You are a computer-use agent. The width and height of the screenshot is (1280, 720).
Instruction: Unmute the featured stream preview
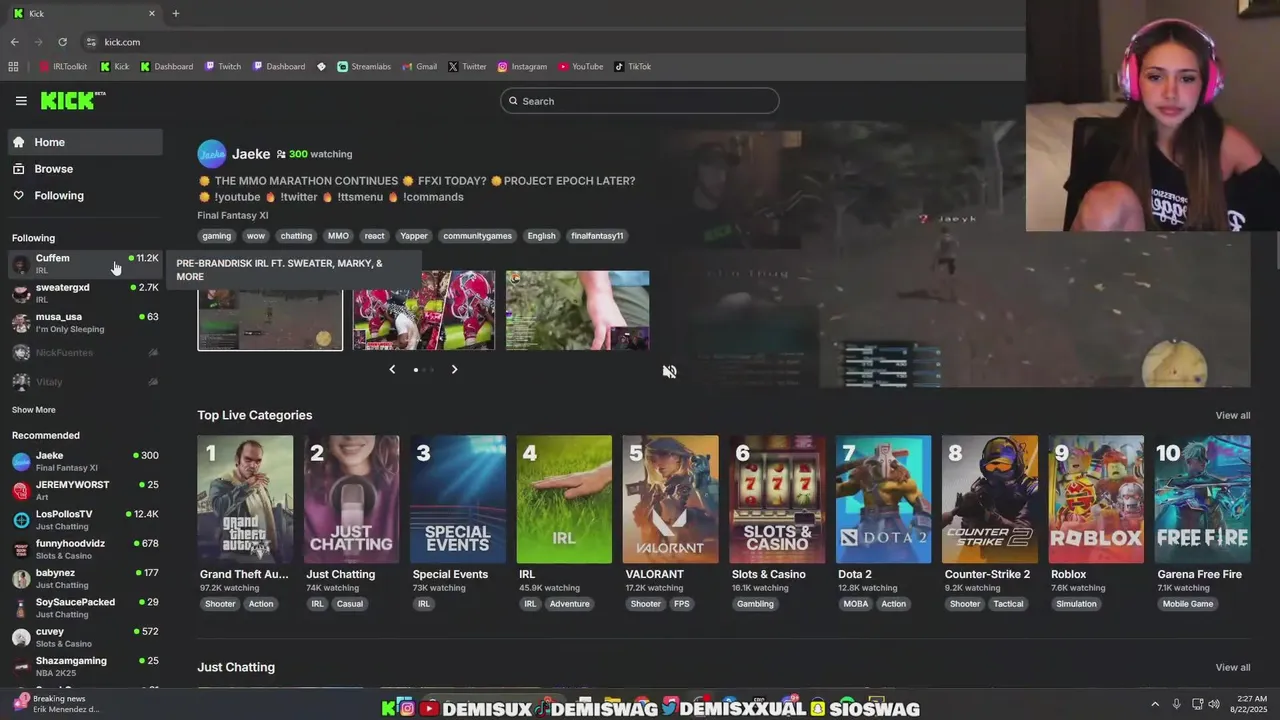click(x=670, y=371)
